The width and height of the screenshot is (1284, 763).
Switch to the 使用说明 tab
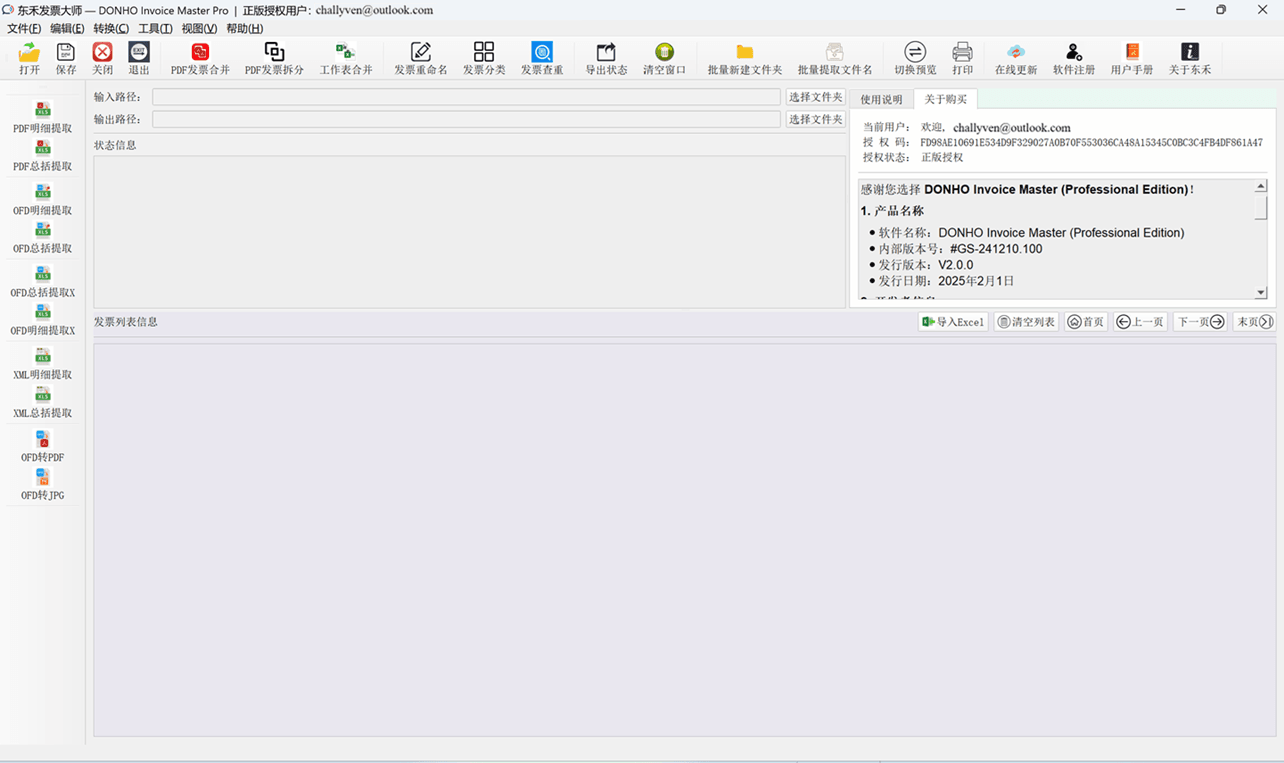(x=881, y=100)
